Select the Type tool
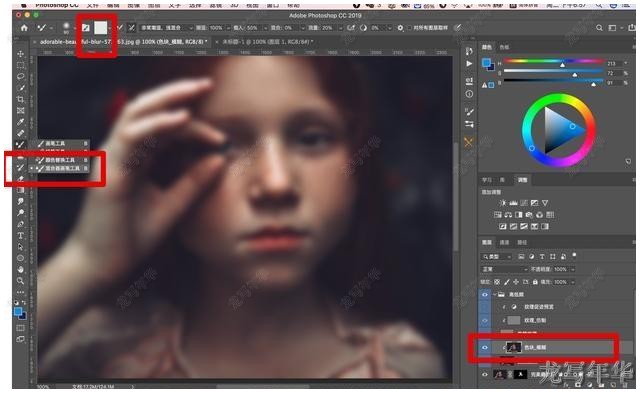640x393 pixels. click(20, 235)
